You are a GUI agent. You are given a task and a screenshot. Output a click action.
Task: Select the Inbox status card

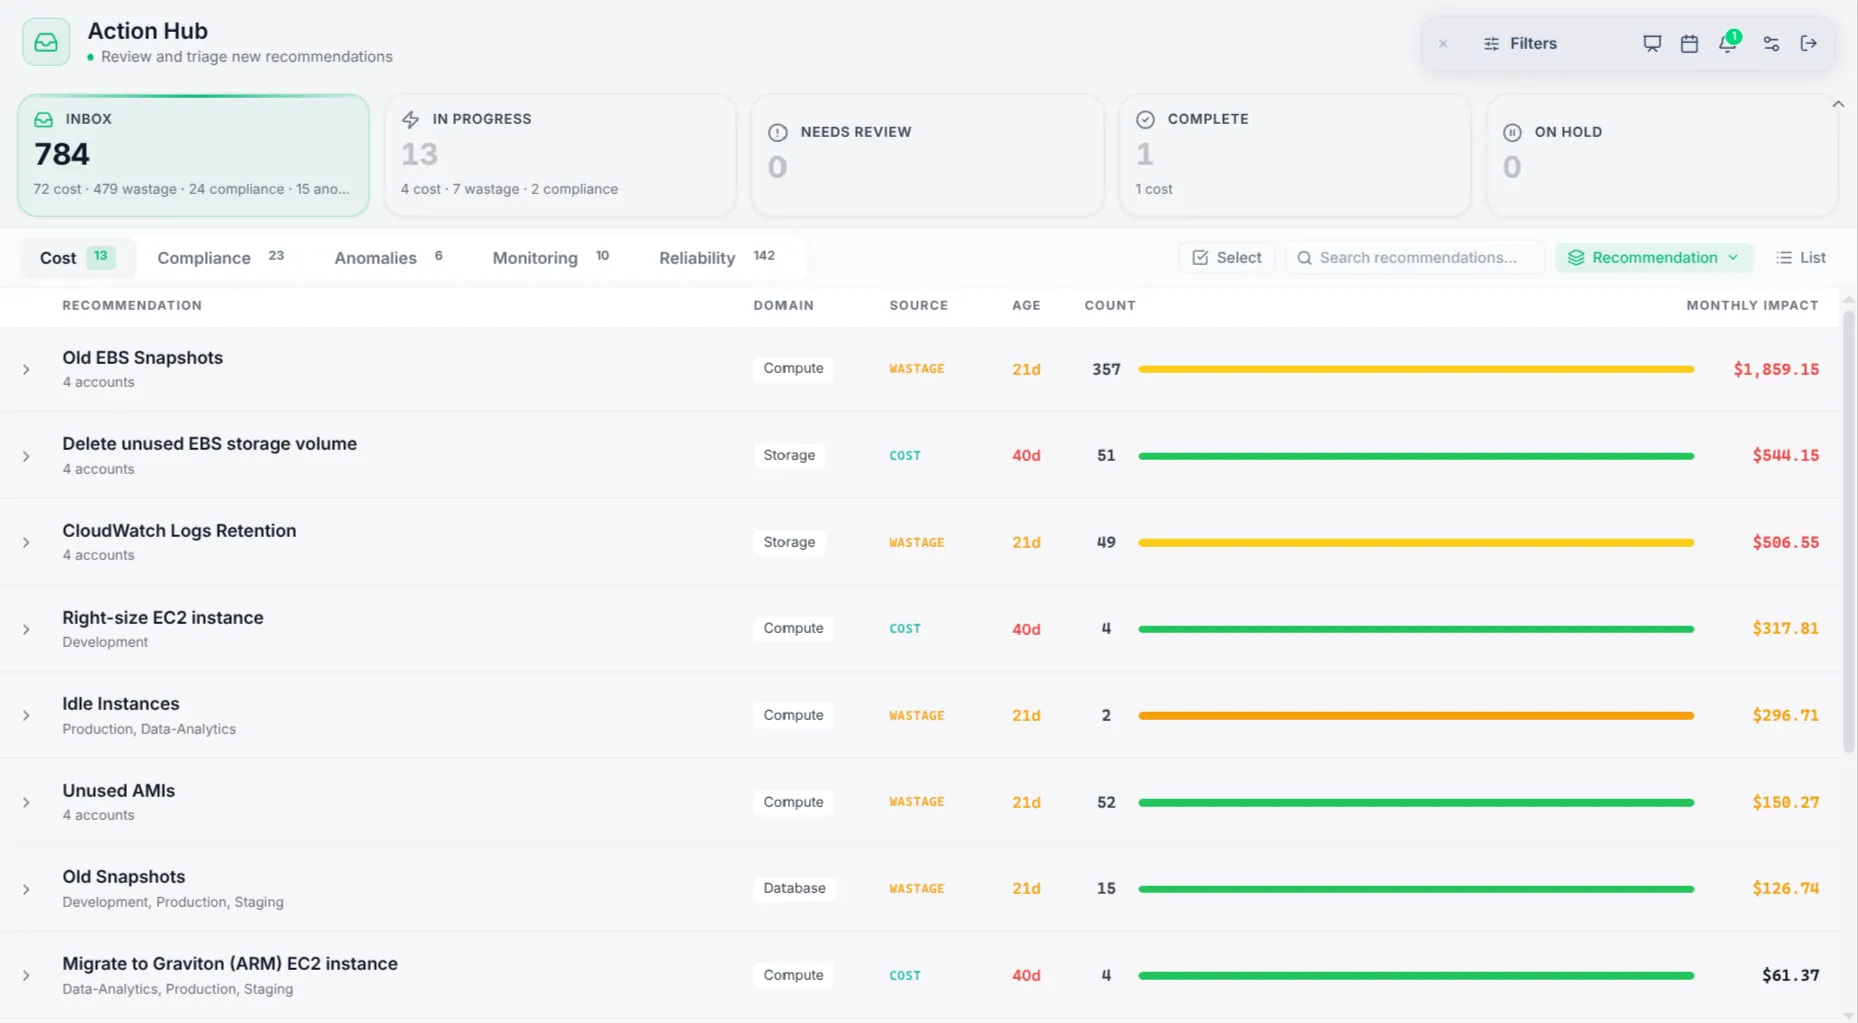tap(193, 155)
